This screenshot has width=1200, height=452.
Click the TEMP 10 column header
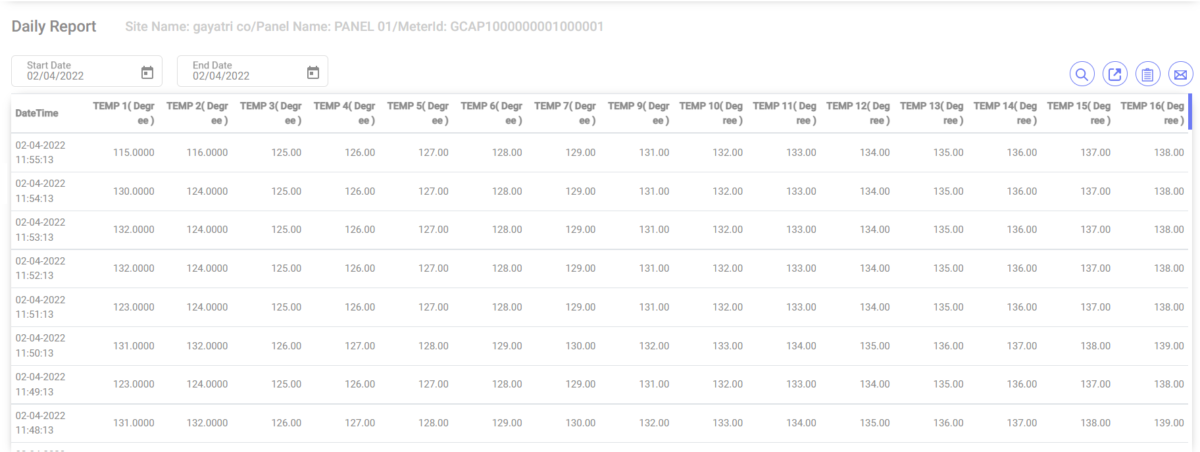[x=711, y=113]
